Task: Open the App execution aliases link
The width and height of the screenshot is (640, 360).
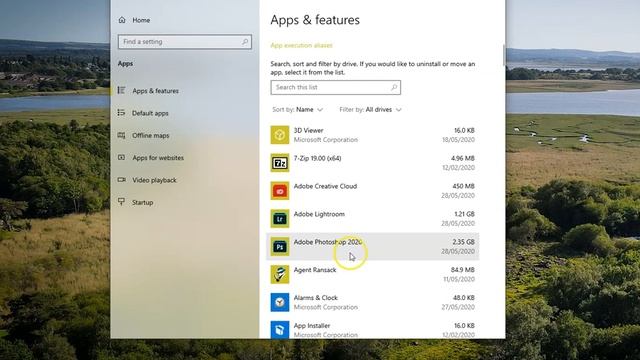Action: click(301, 45)
